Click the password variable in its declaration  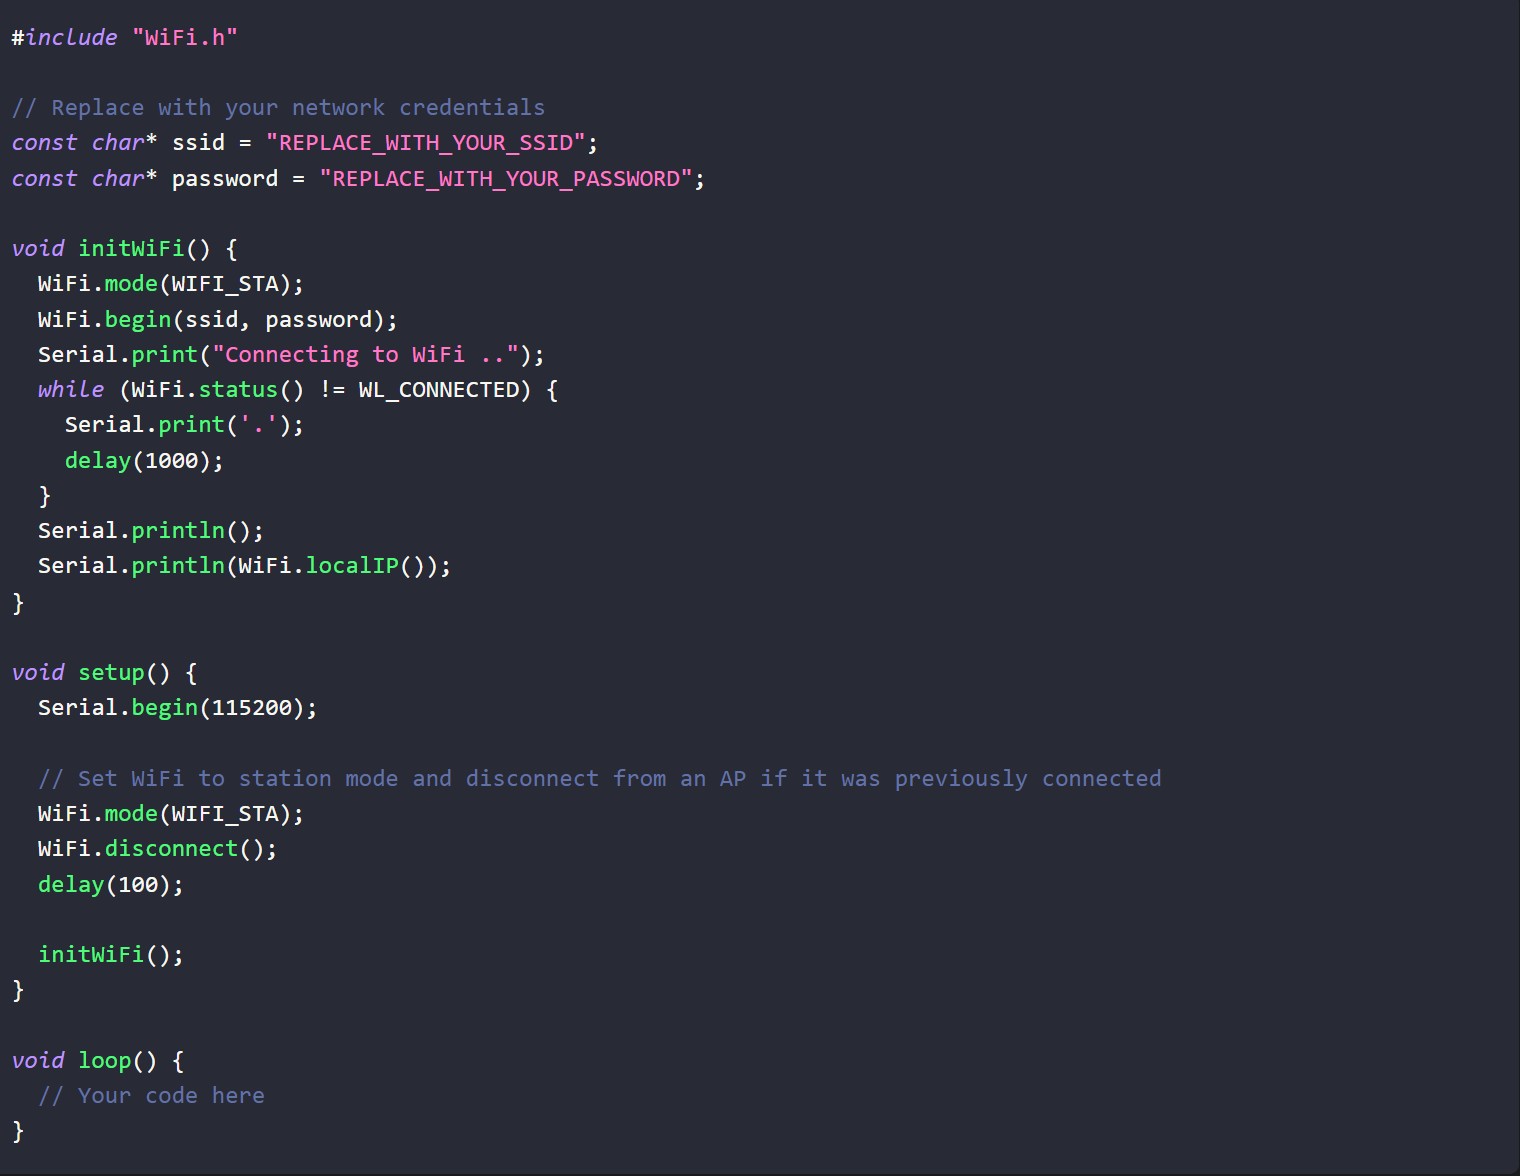click(x=225, y=179)
